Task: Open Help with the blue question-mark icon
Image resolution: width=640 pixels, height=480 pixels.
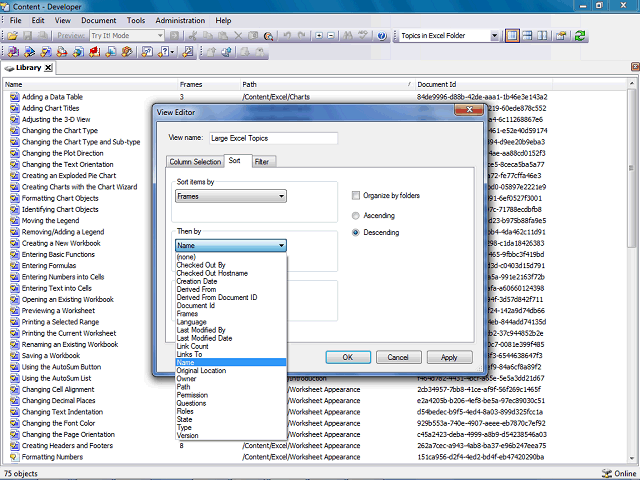Action: tap(382, 36)
